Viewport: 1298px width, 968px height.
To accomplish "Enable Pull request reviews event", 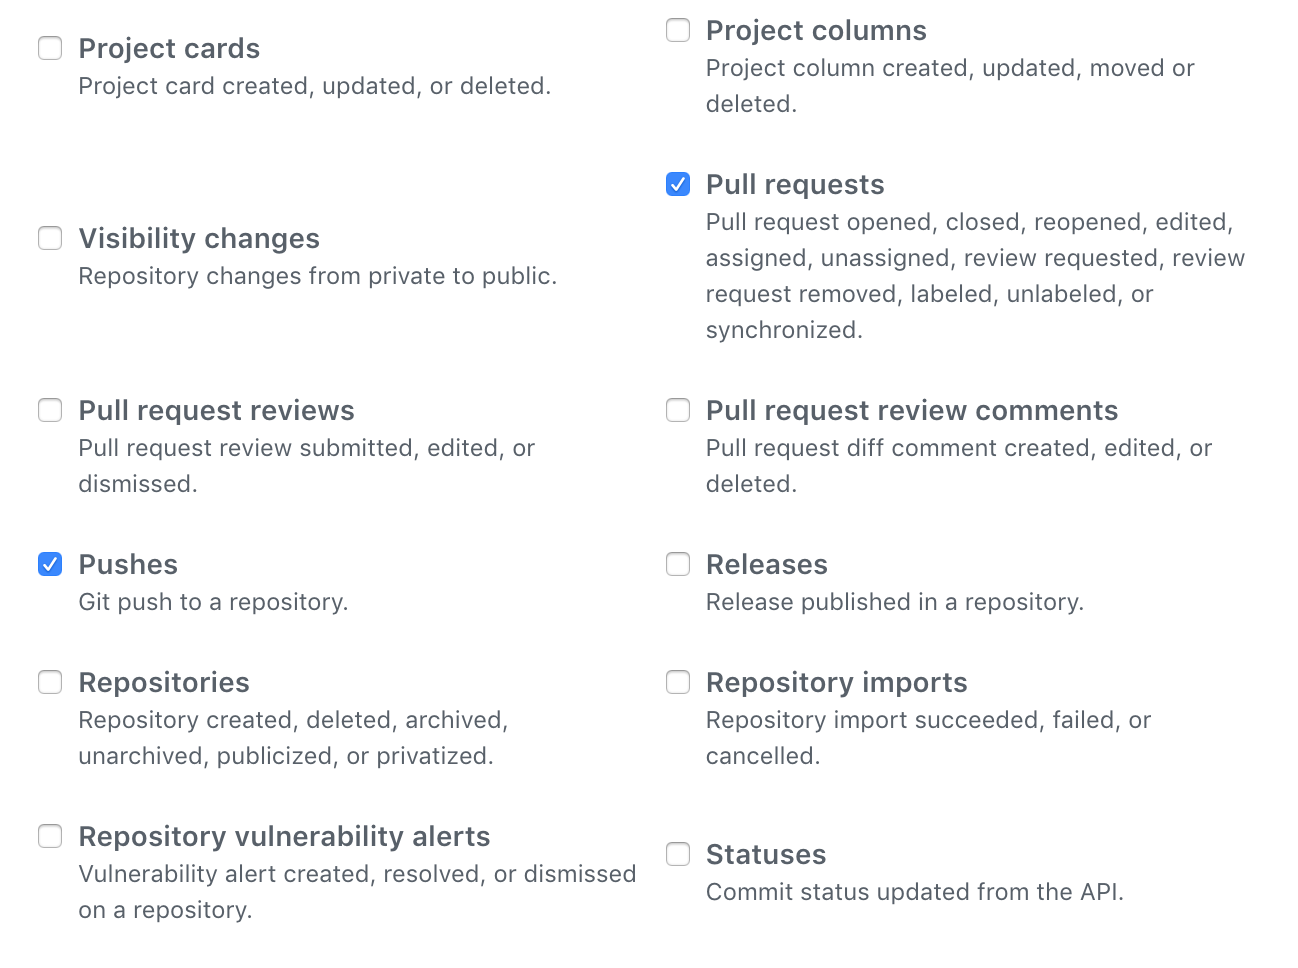I will (50, 410).
